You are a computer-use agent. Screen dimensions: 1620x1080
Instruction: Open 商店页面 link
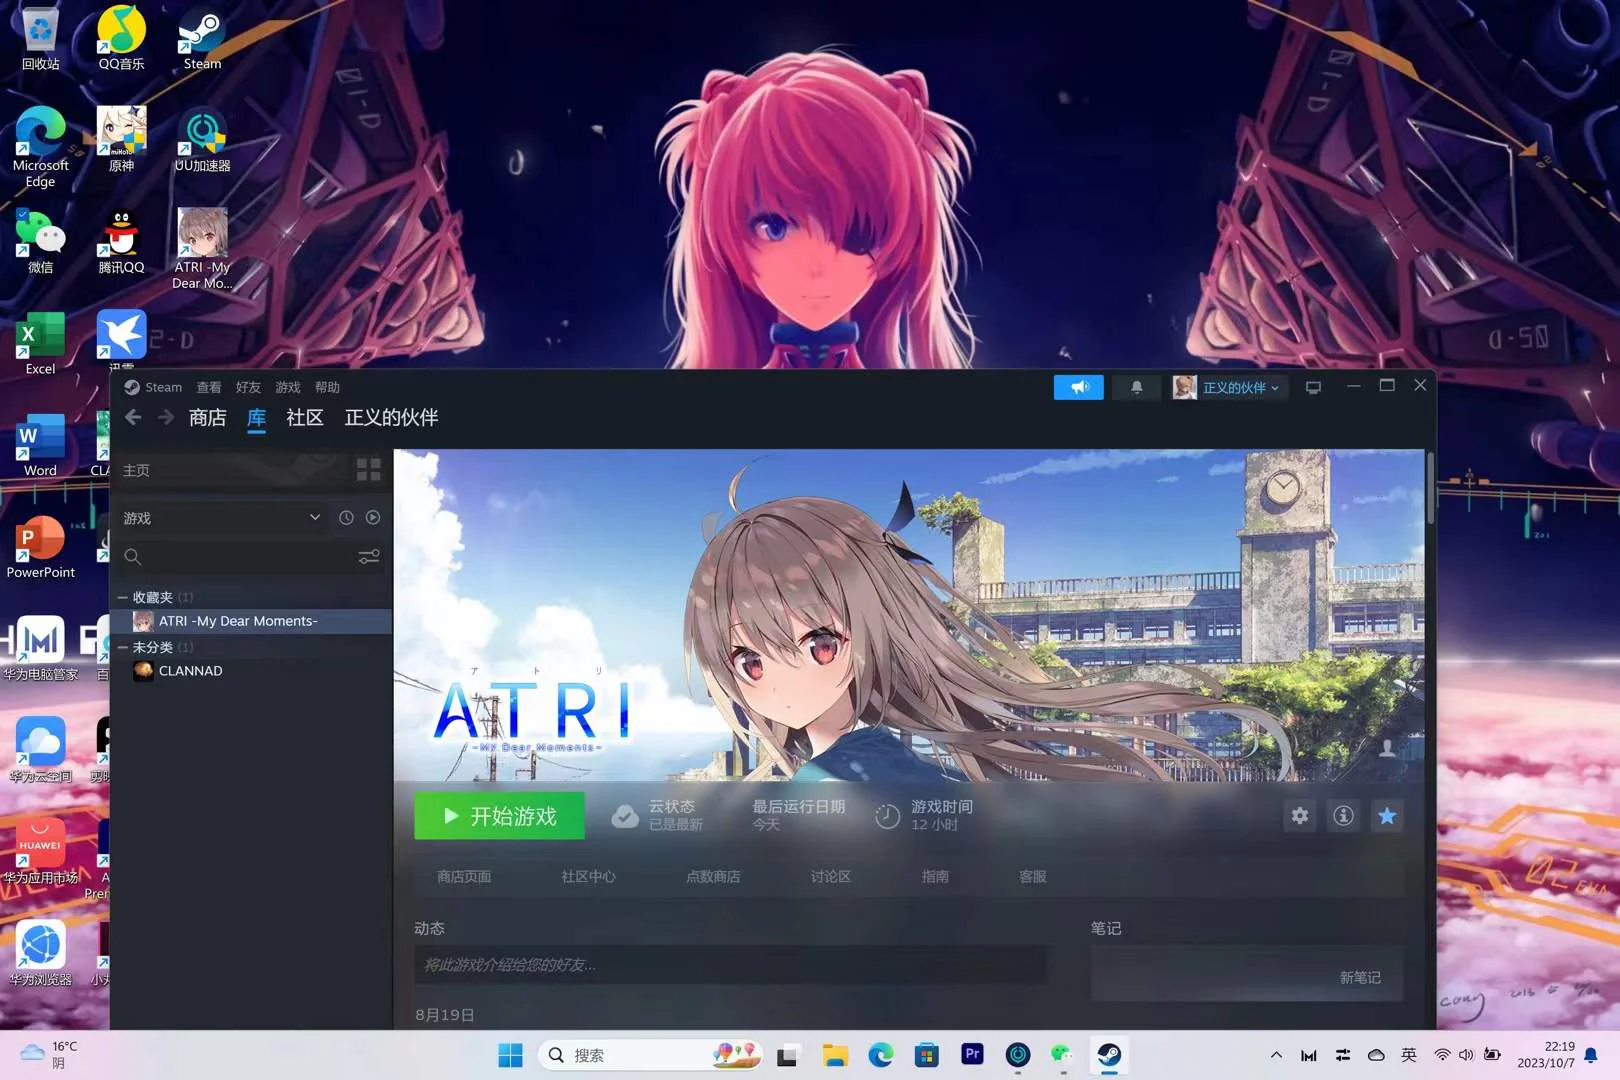pos(464,876)
